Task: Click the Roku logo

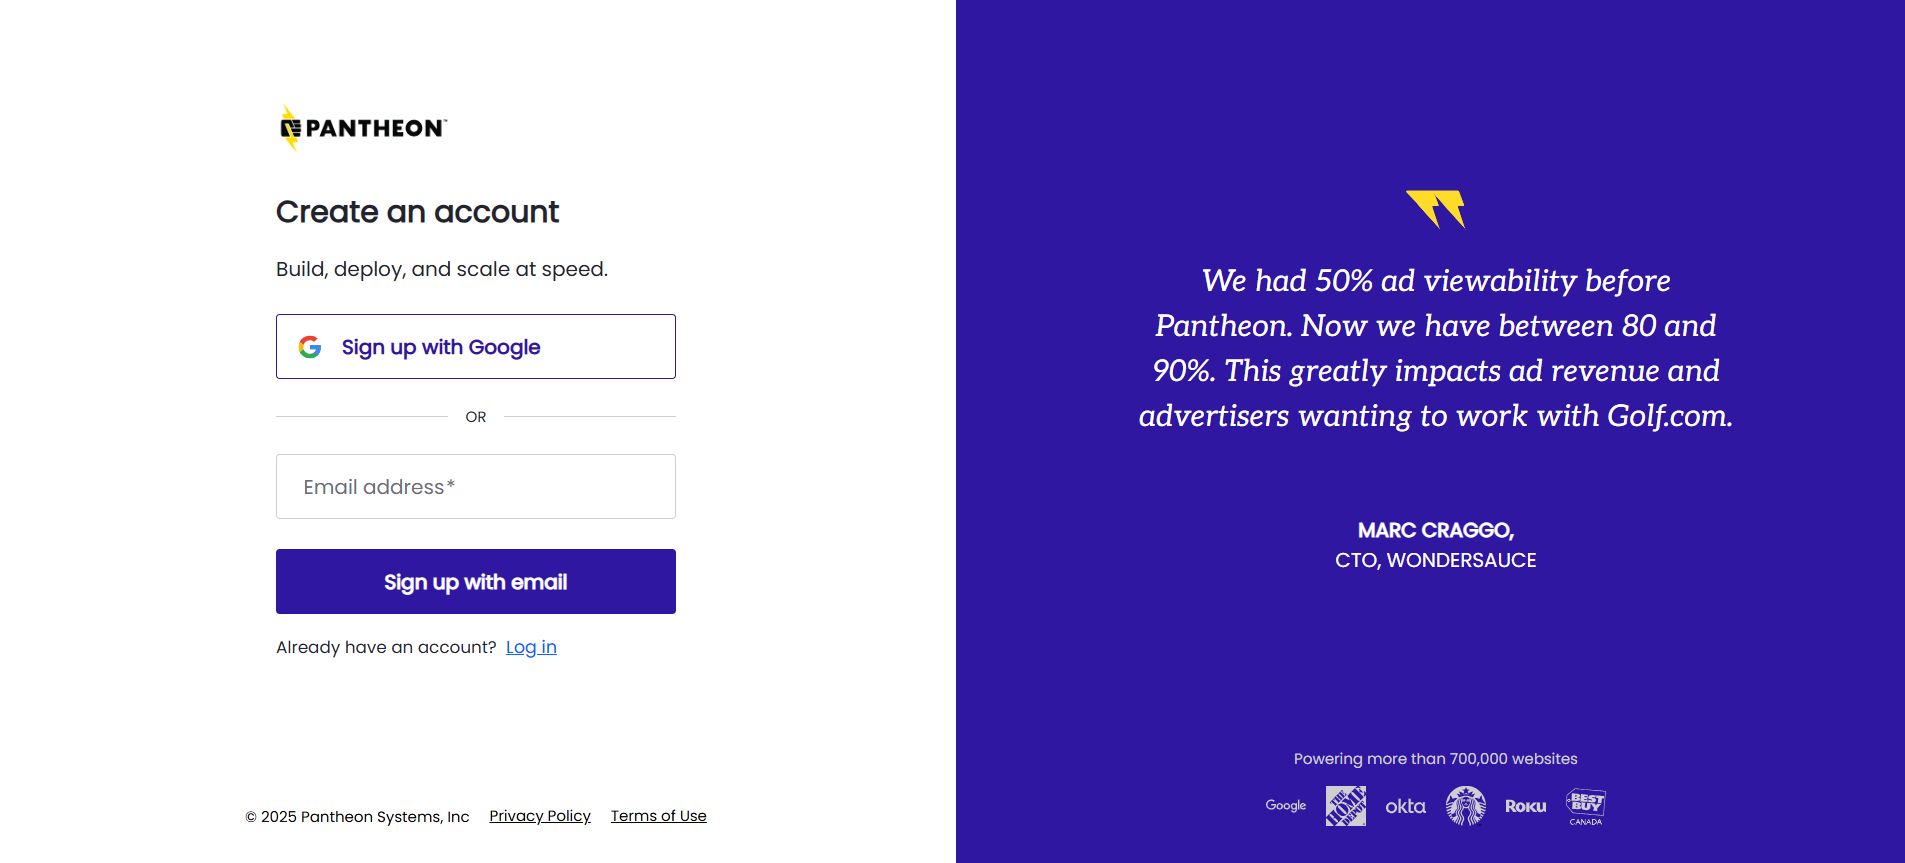Action: pos(1524,805)
